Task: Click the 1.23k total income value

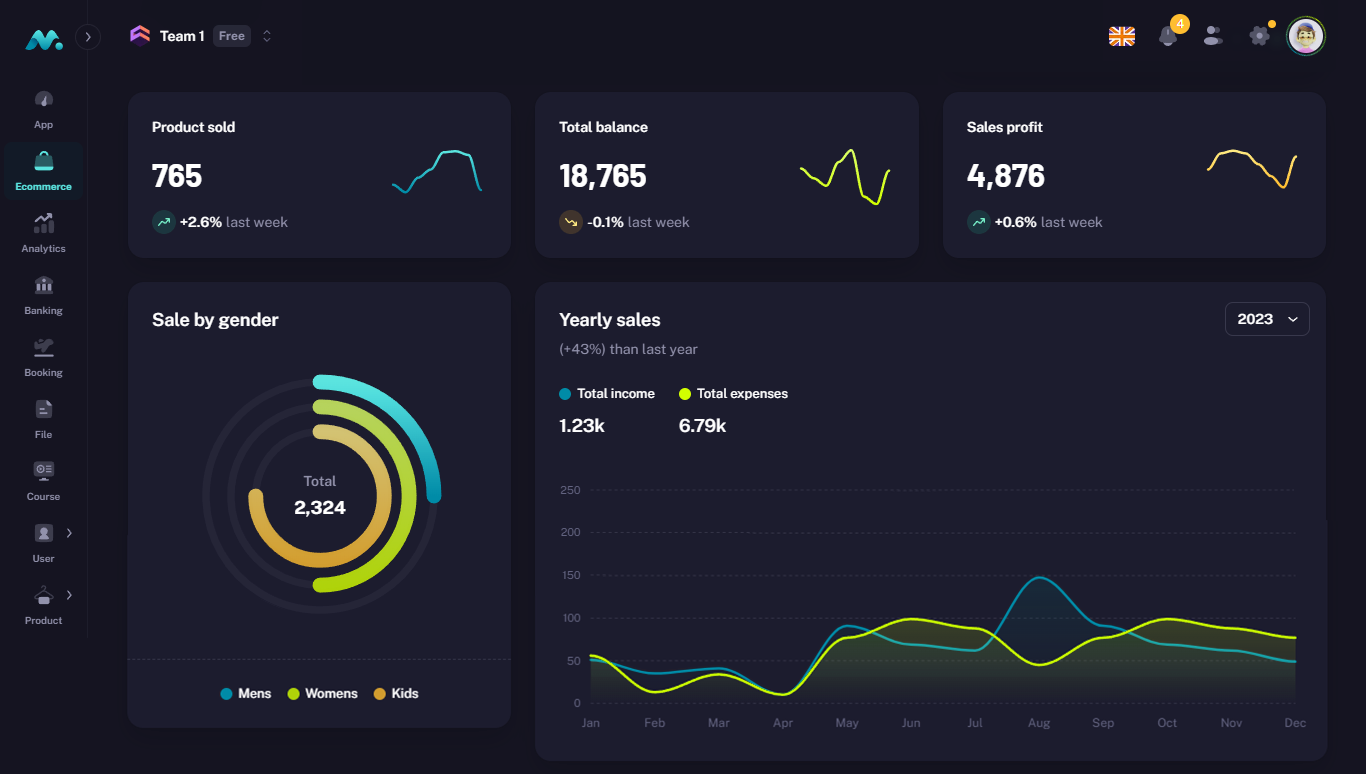Action: pyautogui.click(x=582, y=426)
